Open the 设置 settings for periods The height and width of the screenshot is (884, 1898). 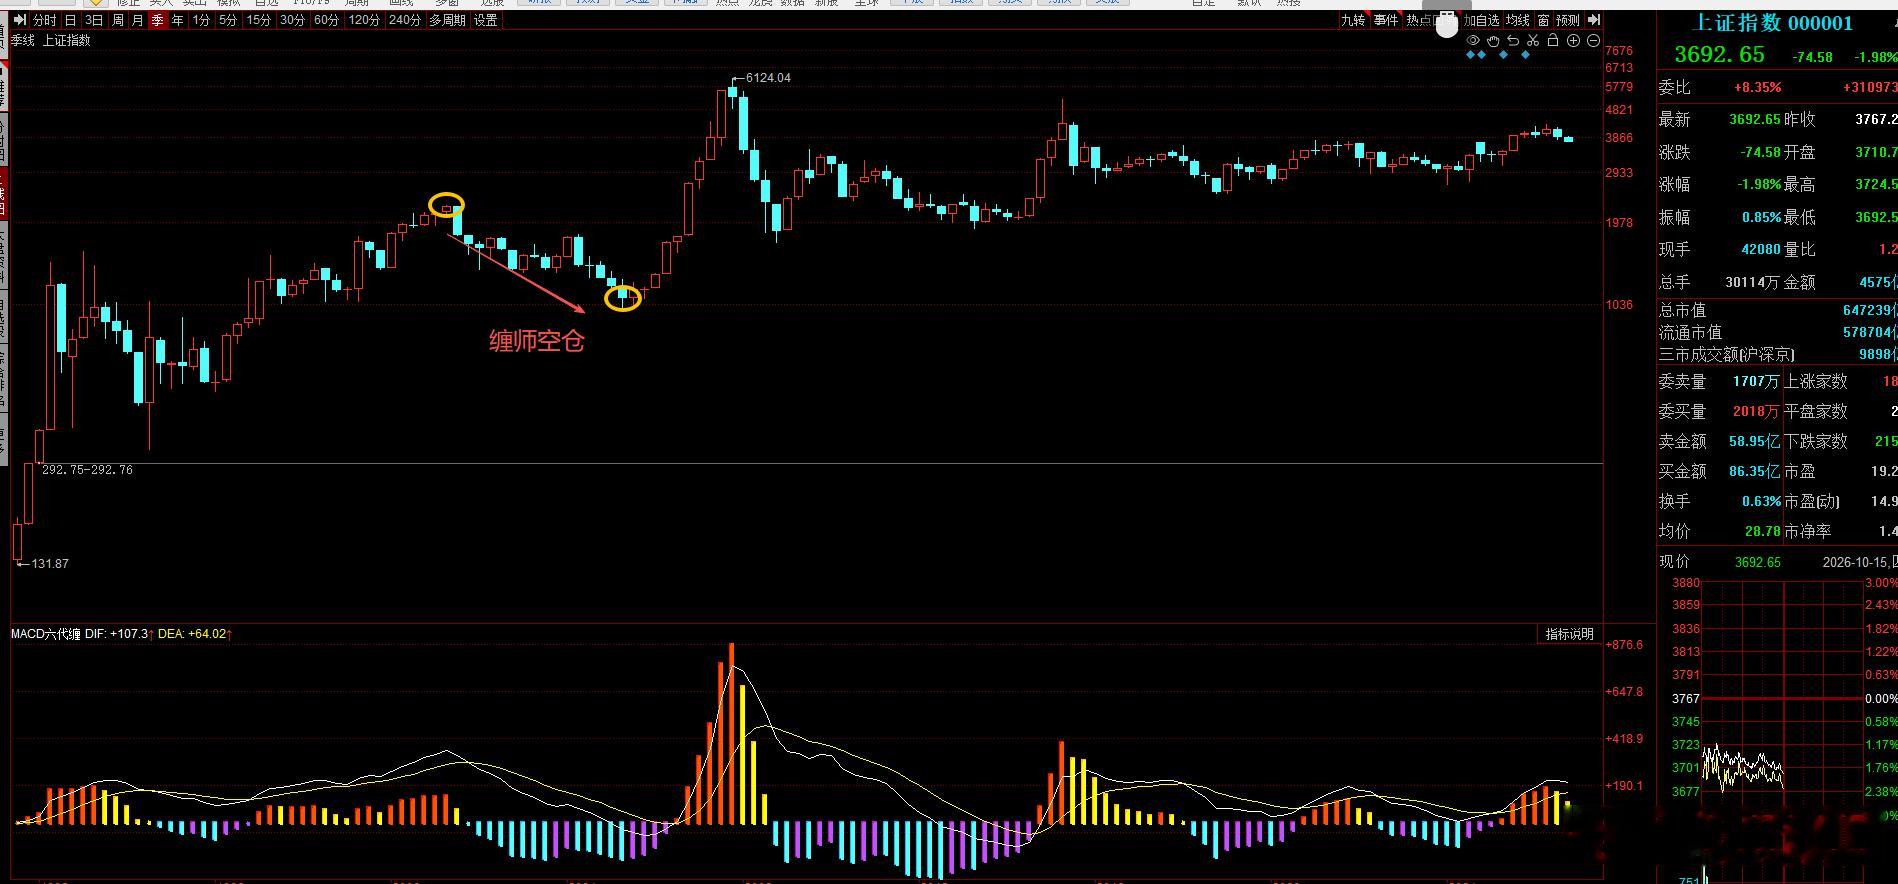(x=486, y=20)
